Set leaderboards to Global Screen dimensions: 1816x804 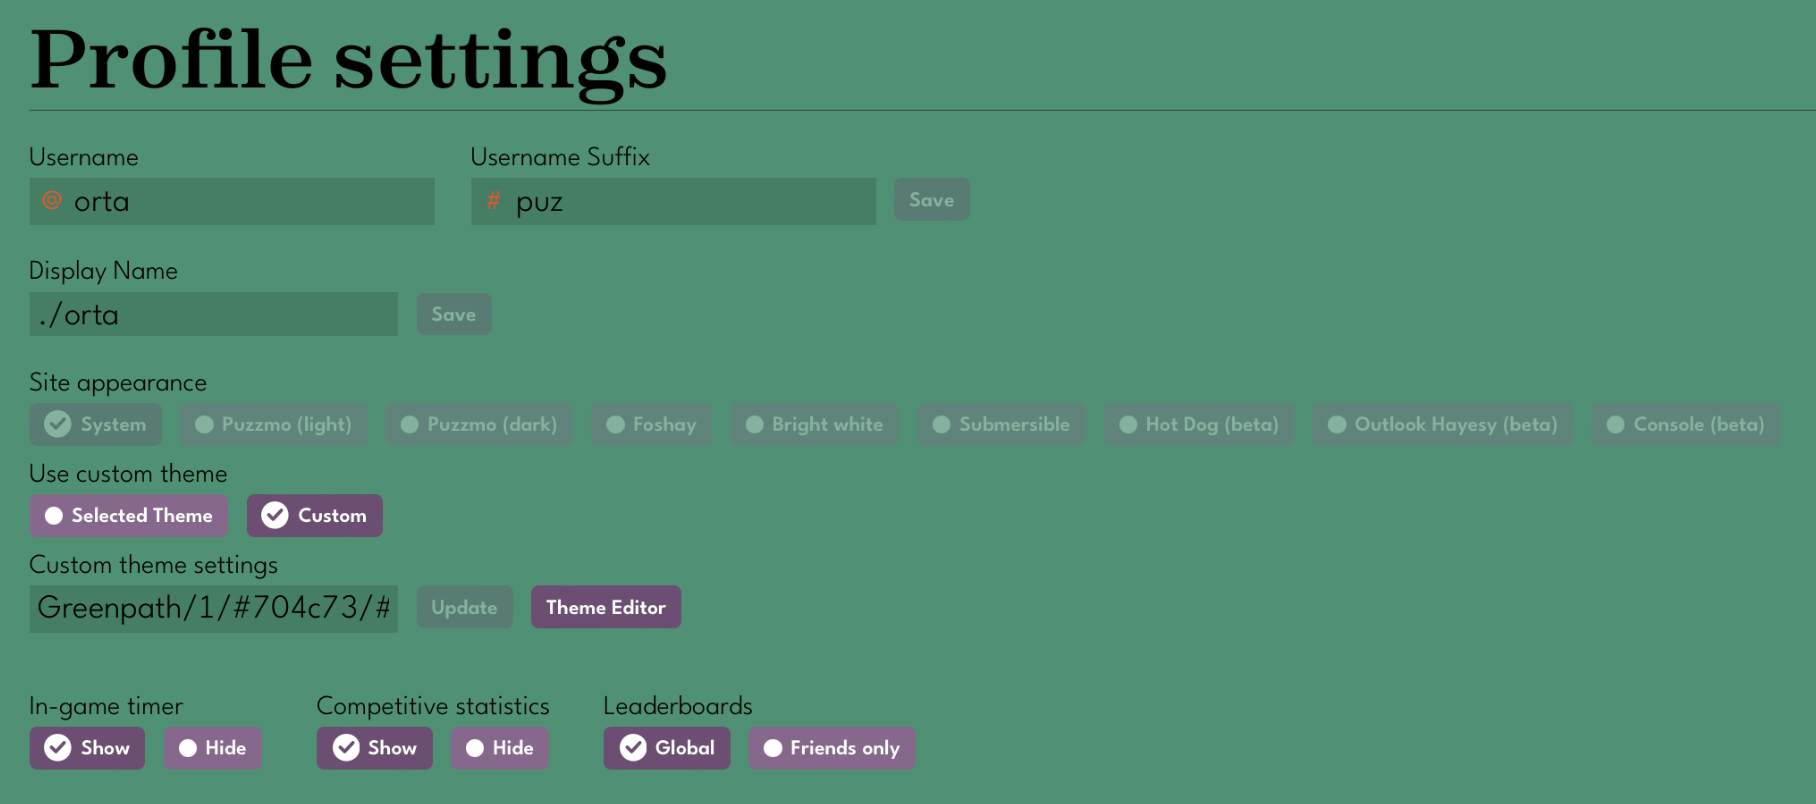tap(666, 748)
